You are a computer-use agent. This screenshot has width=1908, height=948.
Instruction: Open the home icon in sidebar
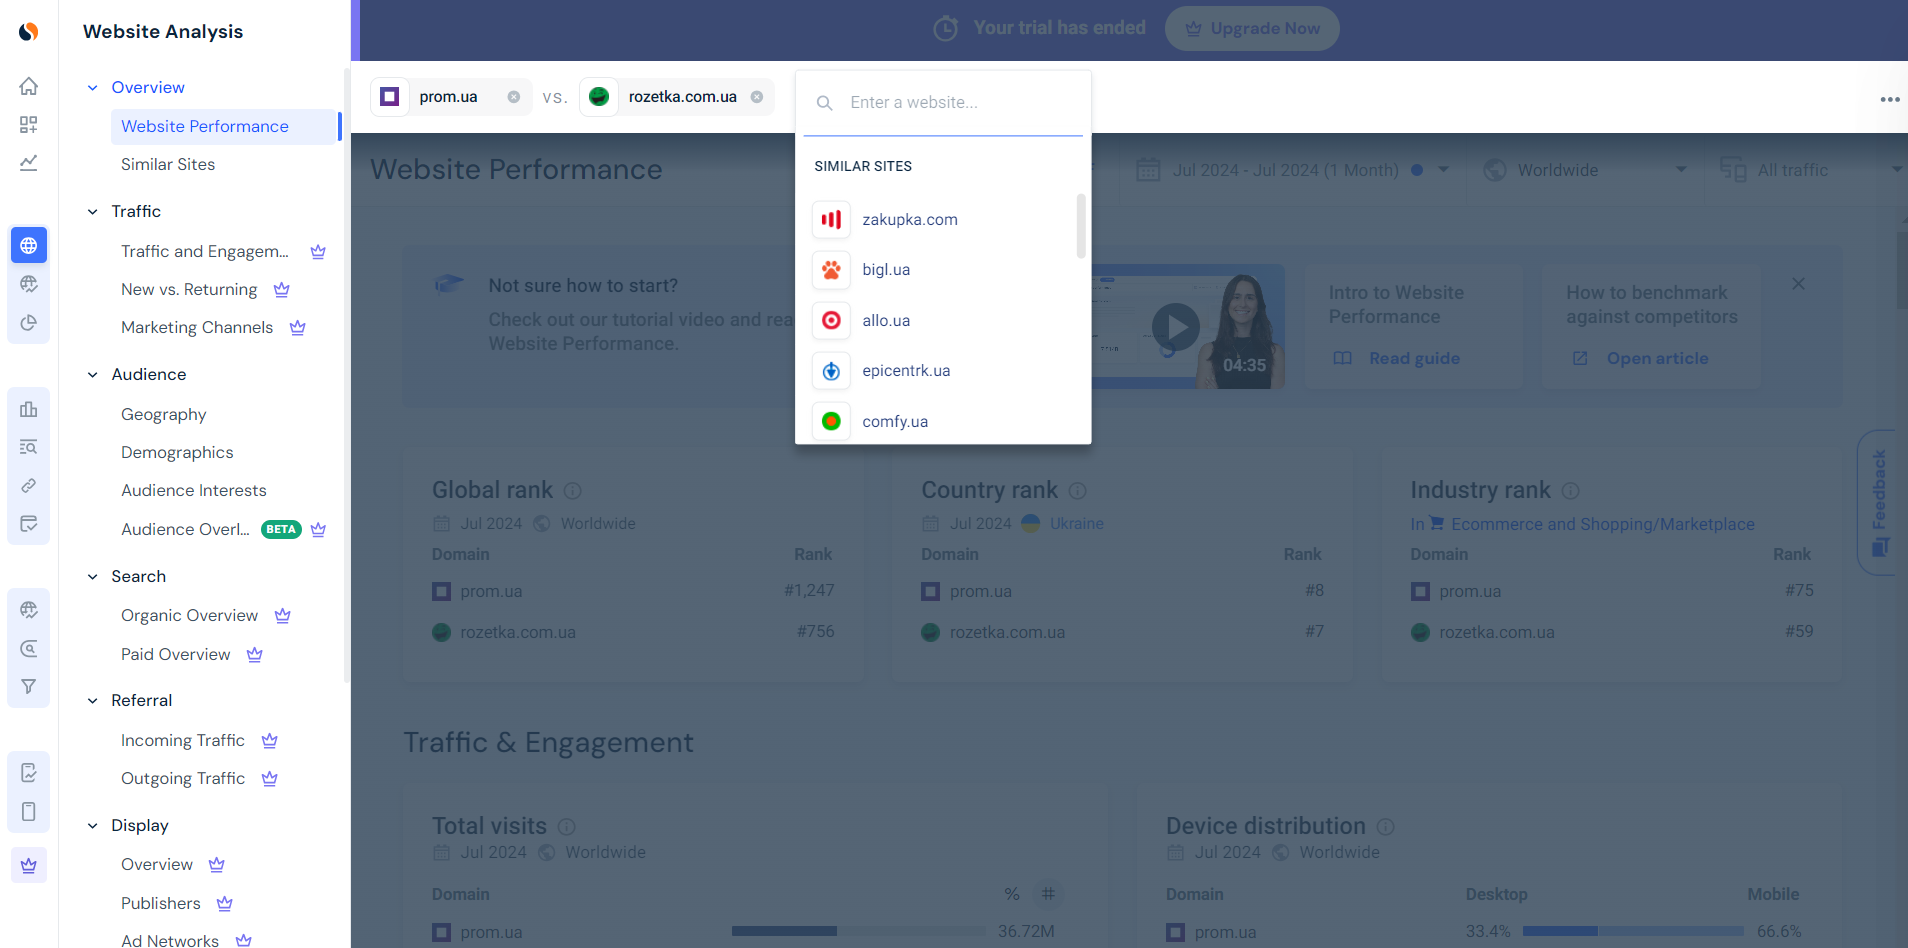(x=29, y=86)
